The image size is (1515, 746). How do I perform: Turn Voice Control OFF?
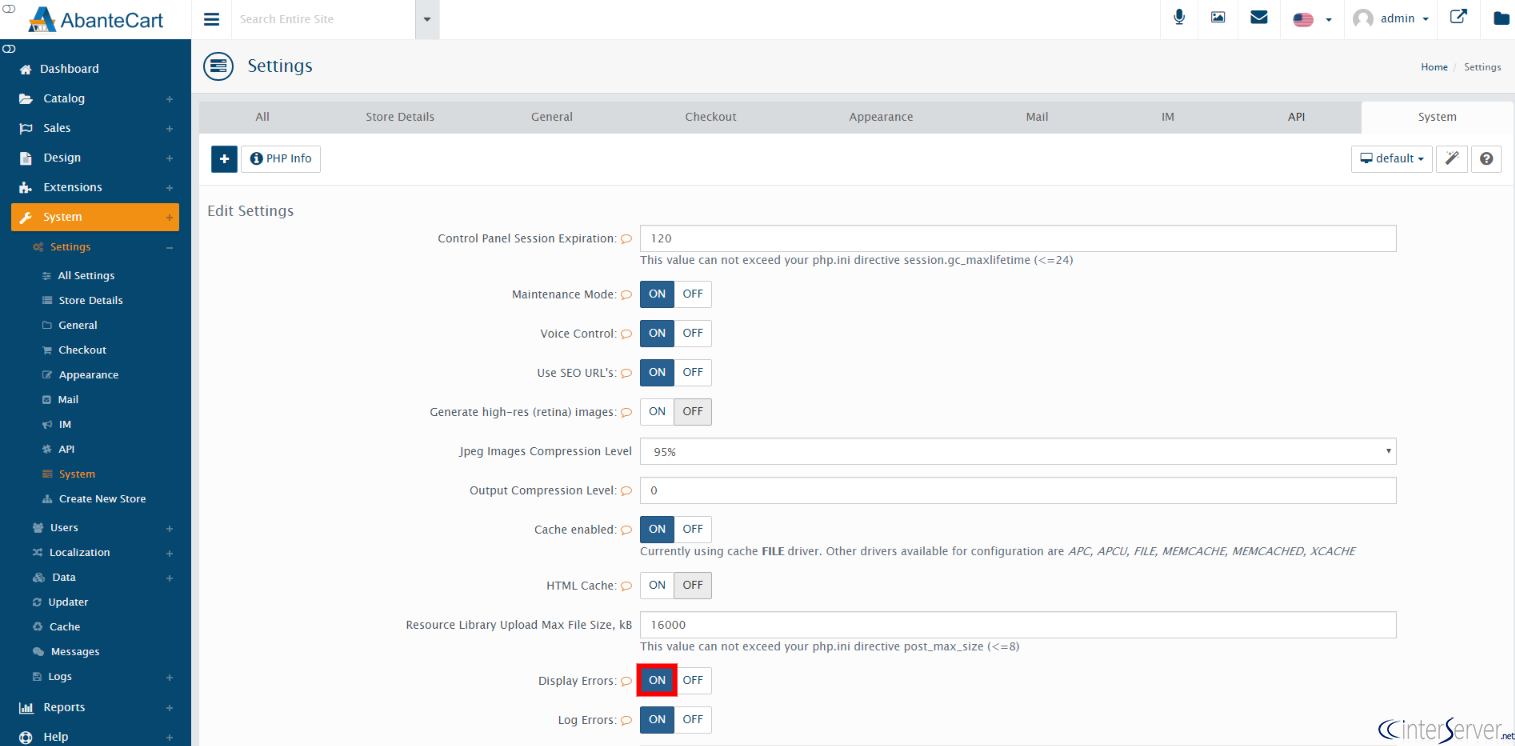693,333
